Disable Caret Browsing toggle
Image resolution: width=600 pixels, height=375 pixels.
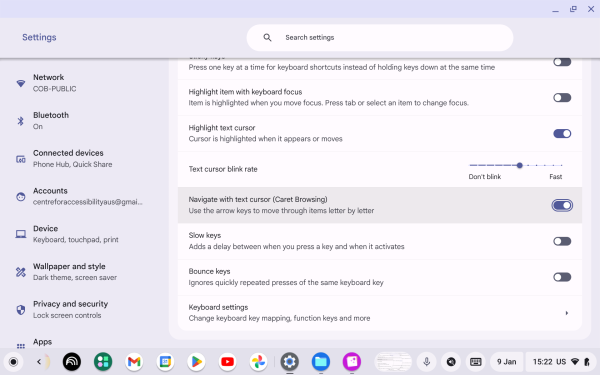(562, 205)
